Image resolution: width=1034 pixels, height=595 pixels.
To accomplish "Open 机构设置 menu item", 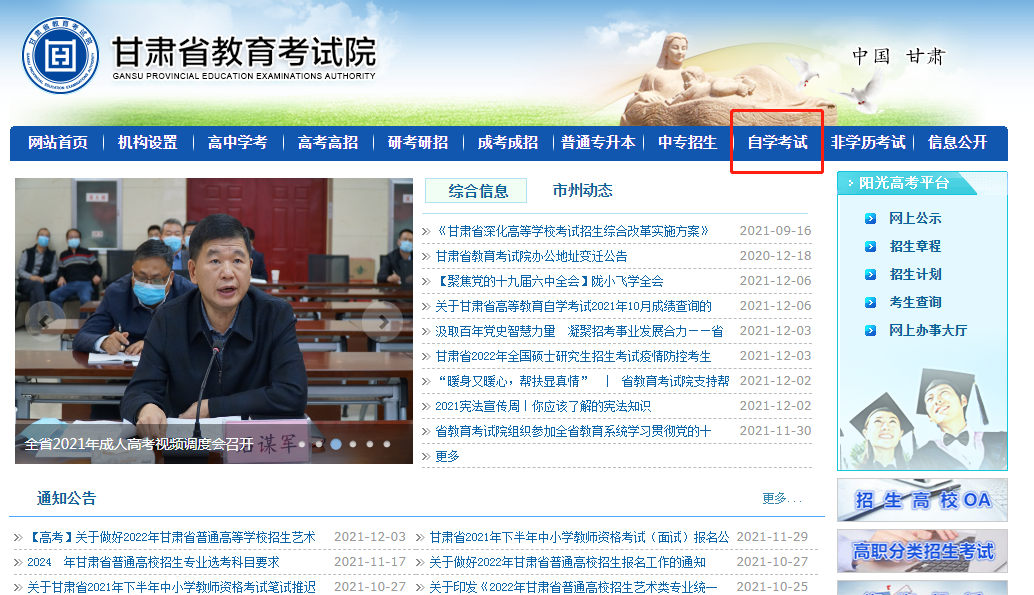I will point(148,142).
